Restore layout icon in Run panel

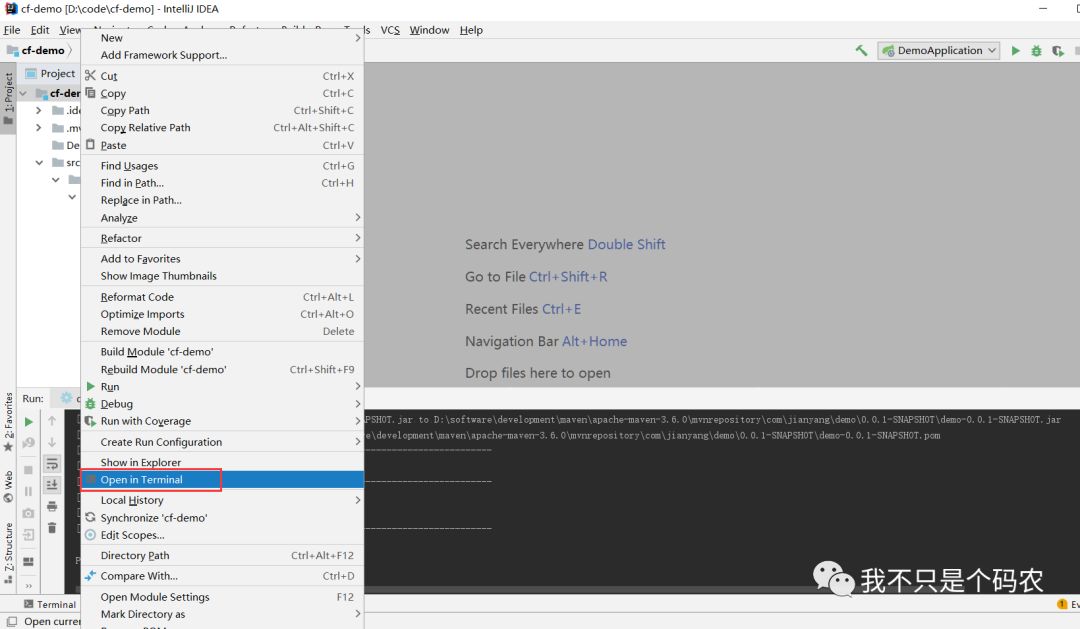[28, 561]
